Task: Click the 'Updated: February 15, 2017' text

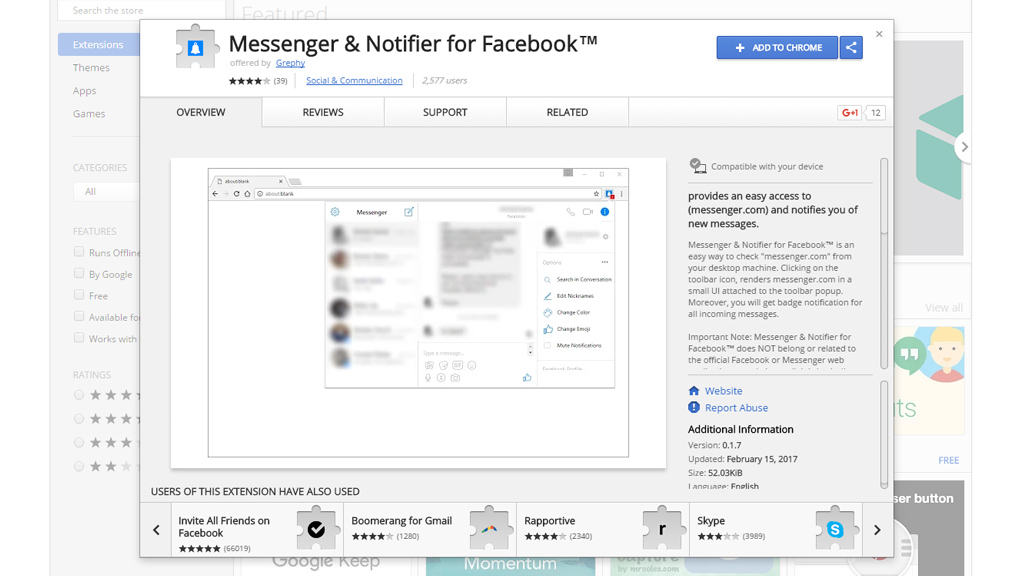Action: coord(743,458)
